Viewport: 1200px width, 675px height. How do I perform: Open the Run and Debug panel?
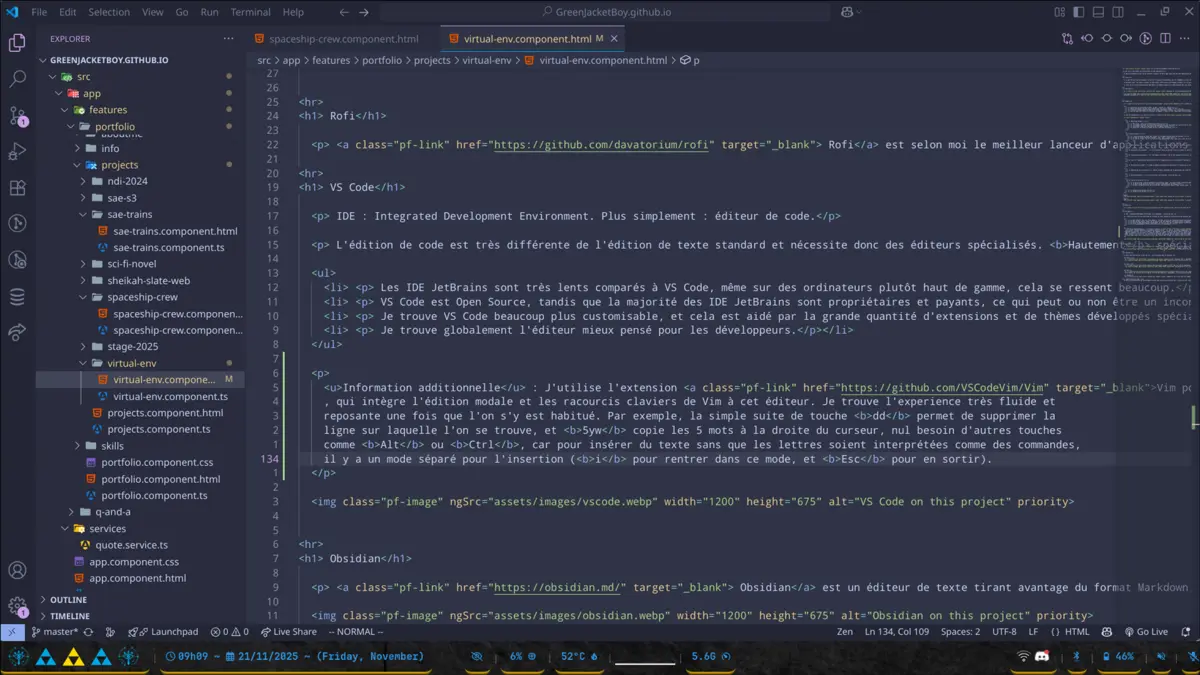point(16,152)
